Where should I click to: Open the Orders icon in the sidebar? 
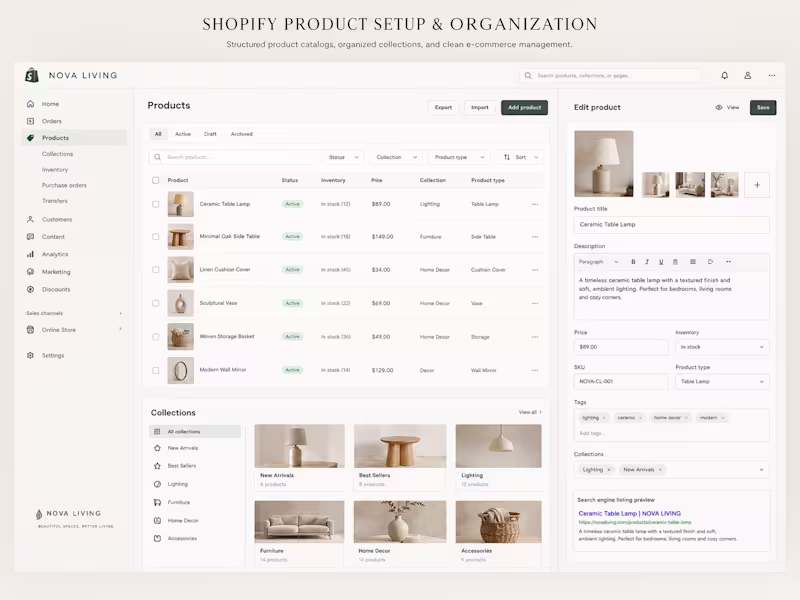[x=31, y=121]
